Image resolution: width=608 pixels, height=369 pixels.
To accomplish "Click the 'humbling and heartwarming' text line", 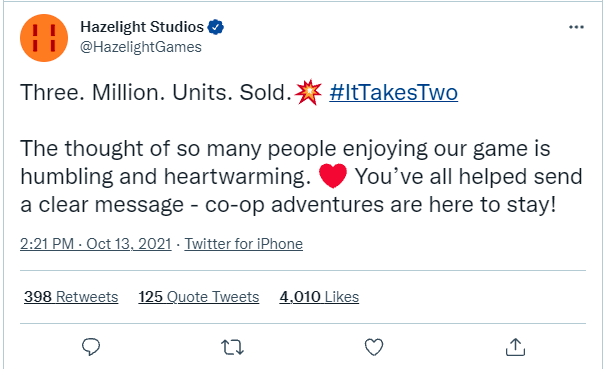I will tap(166, 177).
